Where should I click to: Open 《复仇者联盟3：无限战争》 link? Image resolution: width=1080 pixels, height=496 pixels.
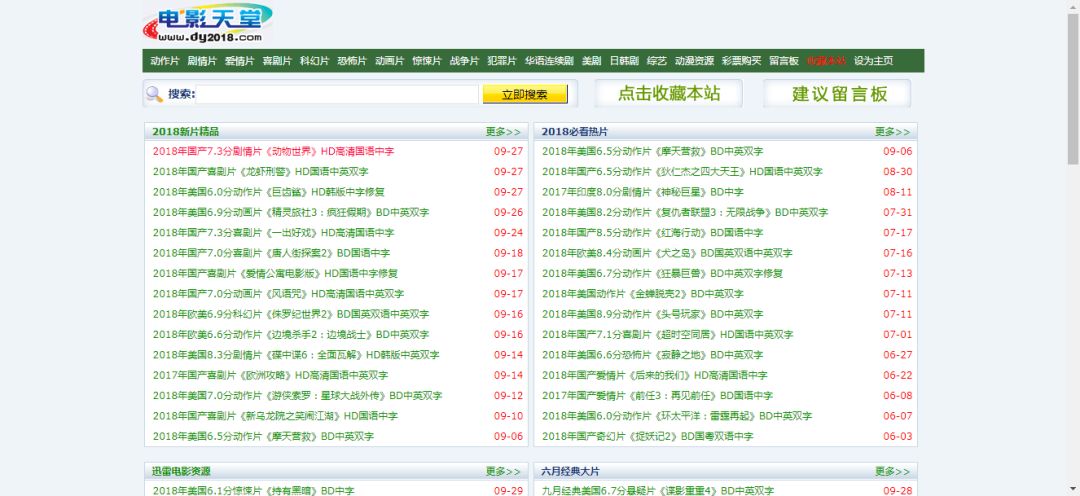pyautogui.click(x=685, y=213)
